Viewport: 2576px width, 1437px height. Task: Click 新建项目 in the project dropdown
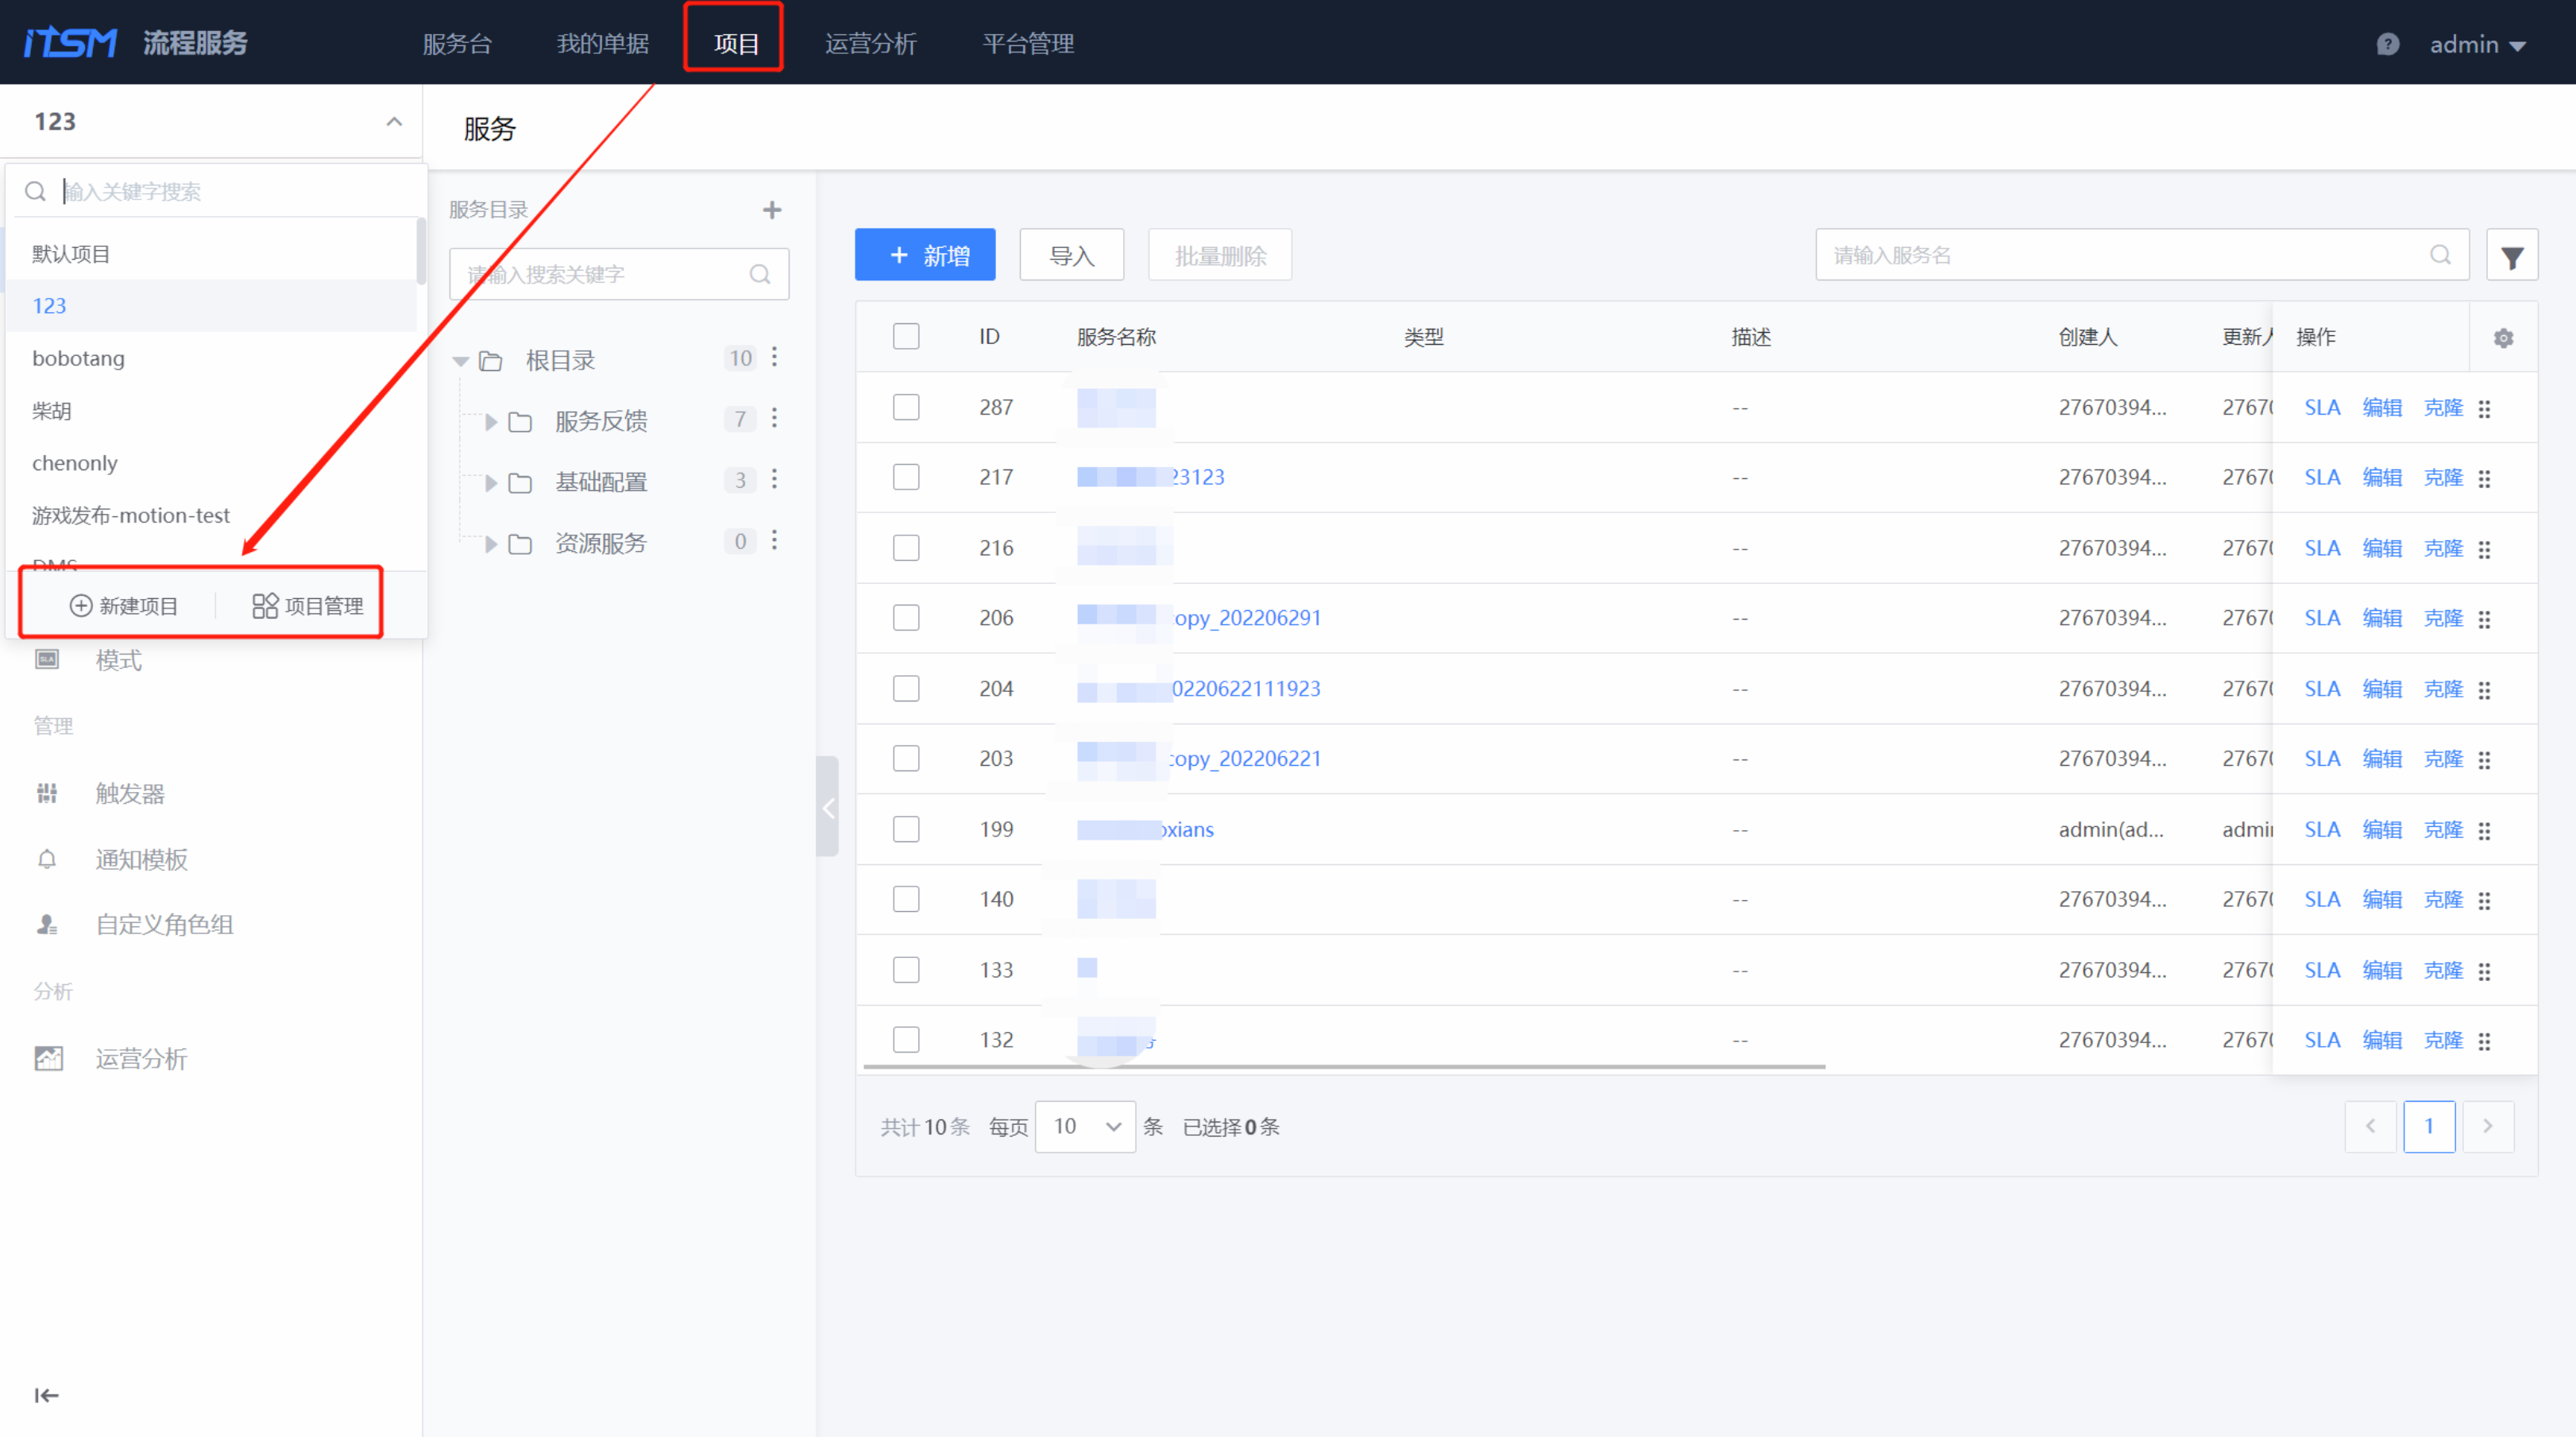pos(123,606)
